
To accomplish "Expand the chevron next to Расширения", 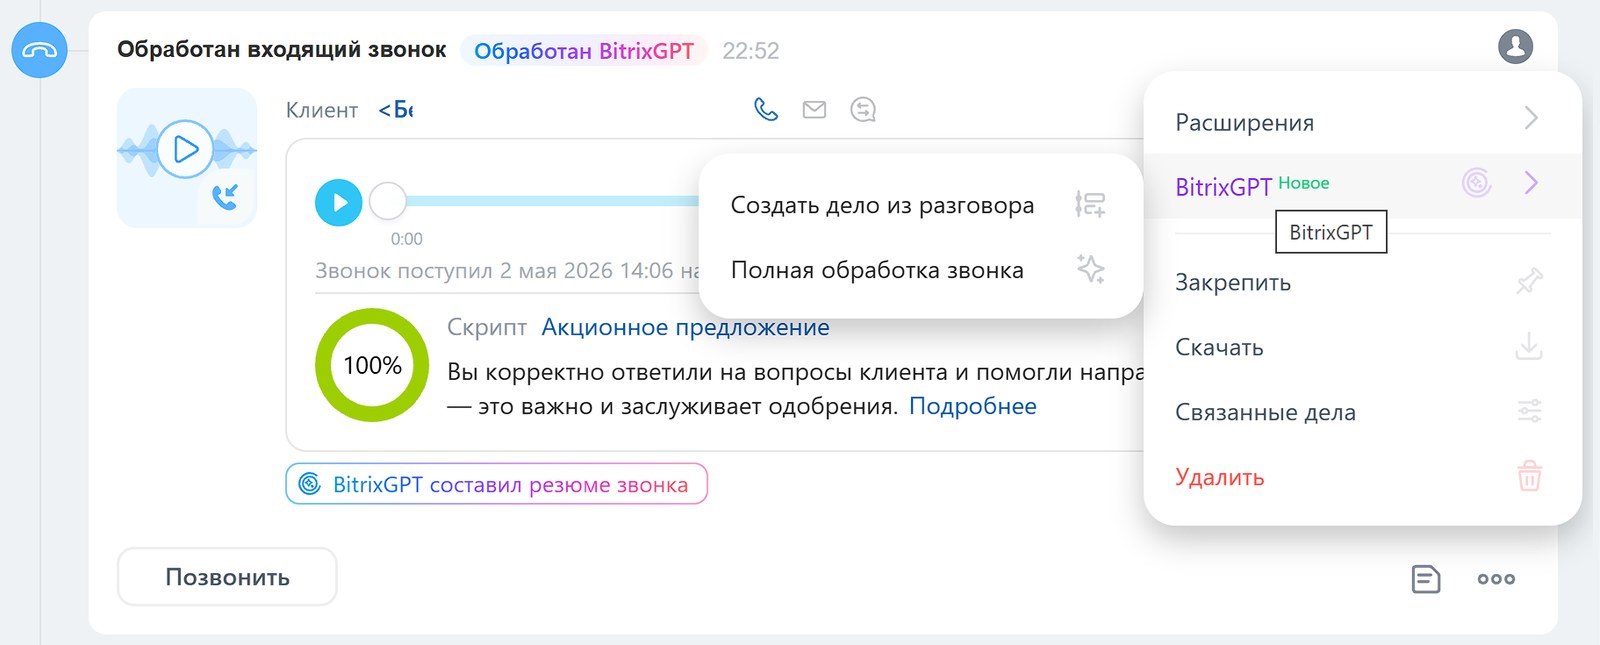I will 1531,118.
